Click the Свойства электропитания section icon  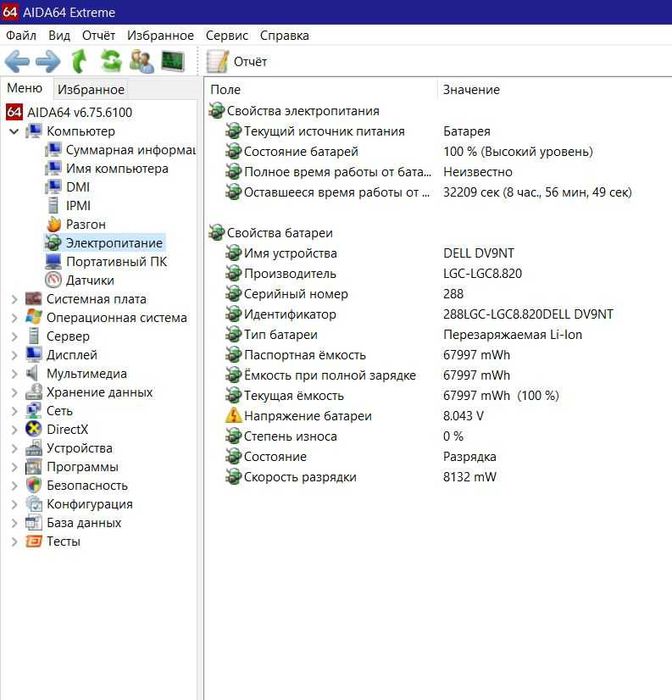point(217,111)
